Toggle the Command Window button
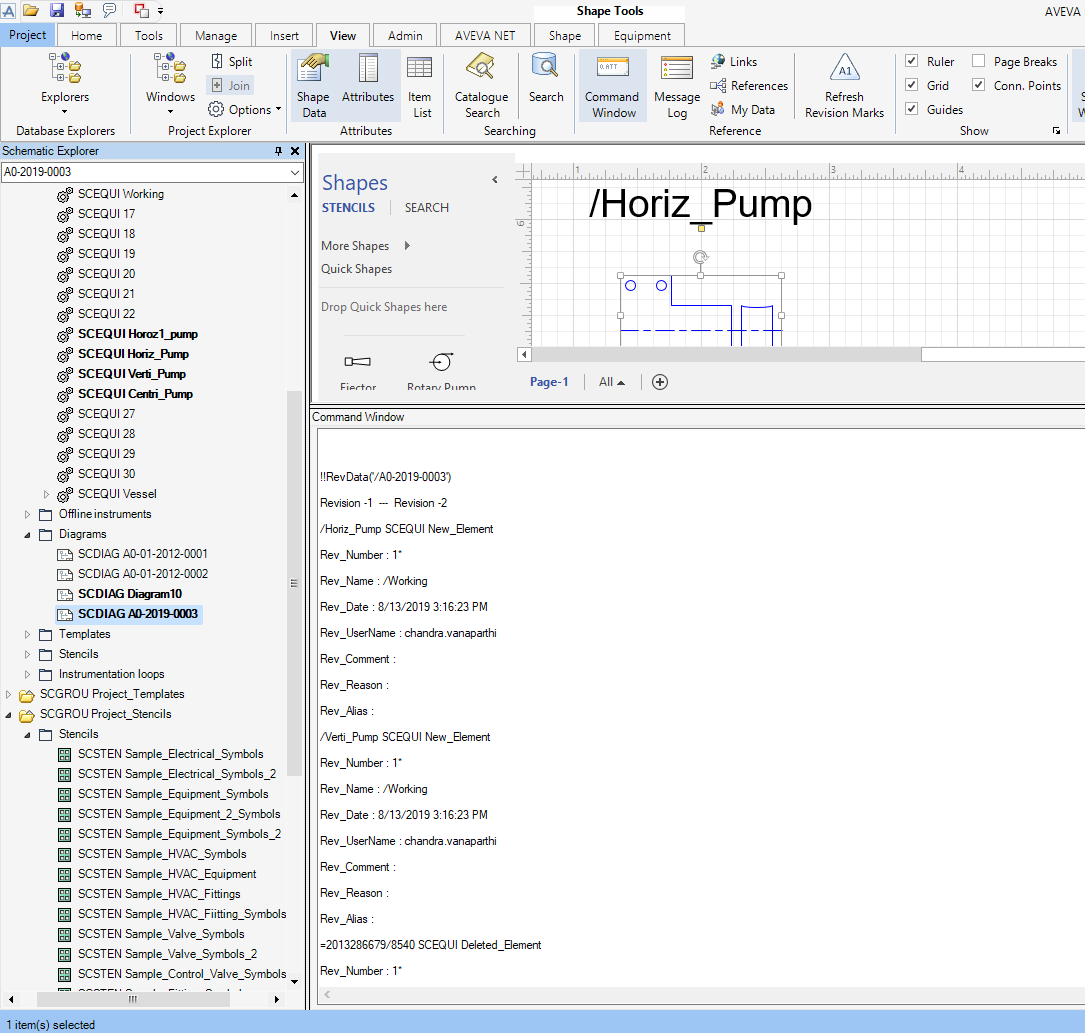This screenshot has width=1085, height=1033. (612, 85)
